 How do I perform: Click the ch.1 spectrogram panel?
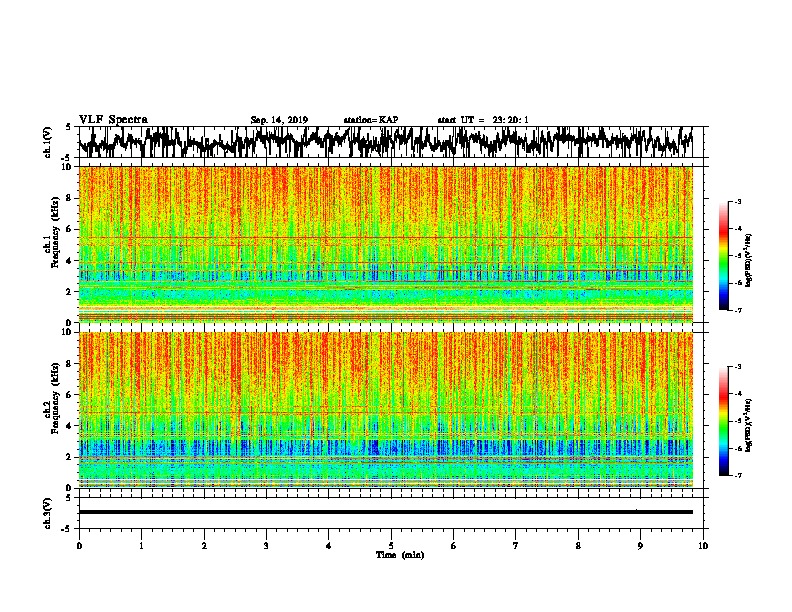pos(385,244)
